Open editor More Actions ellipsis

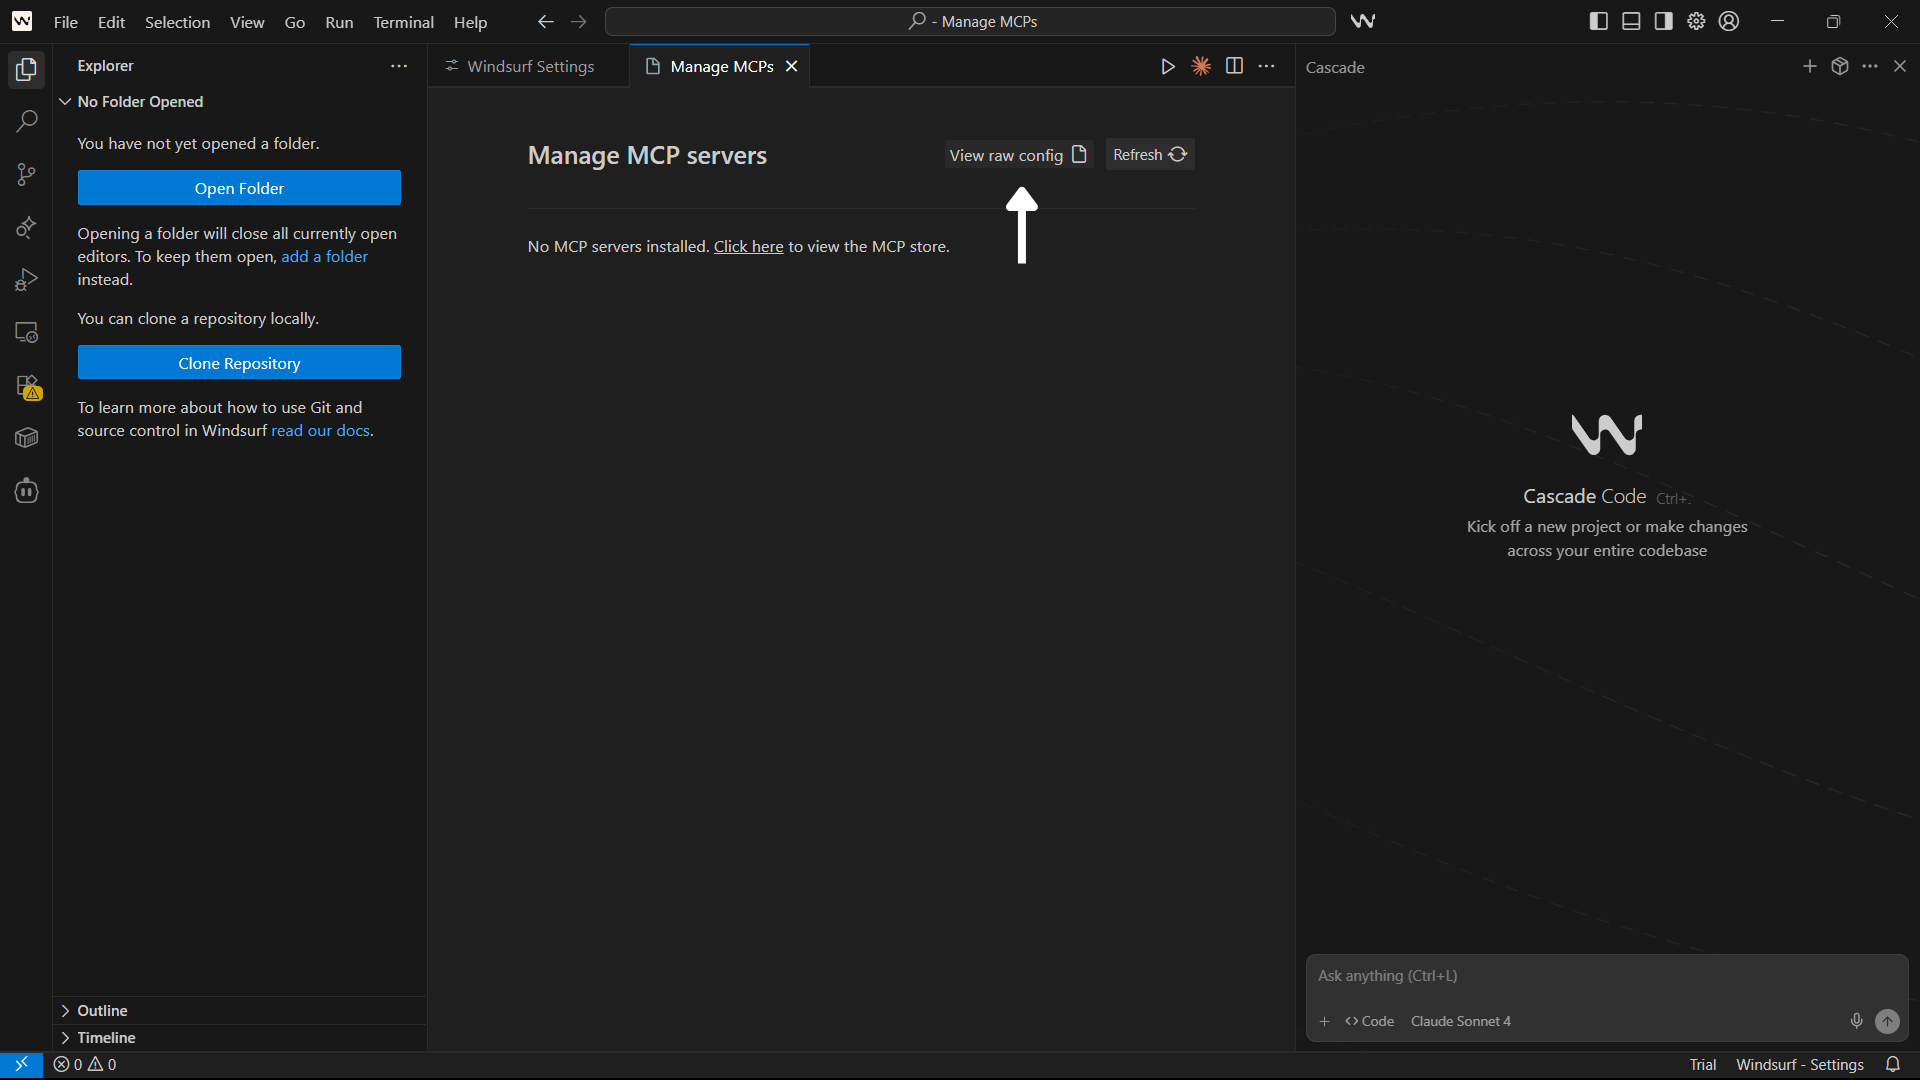coord(1267,66)
